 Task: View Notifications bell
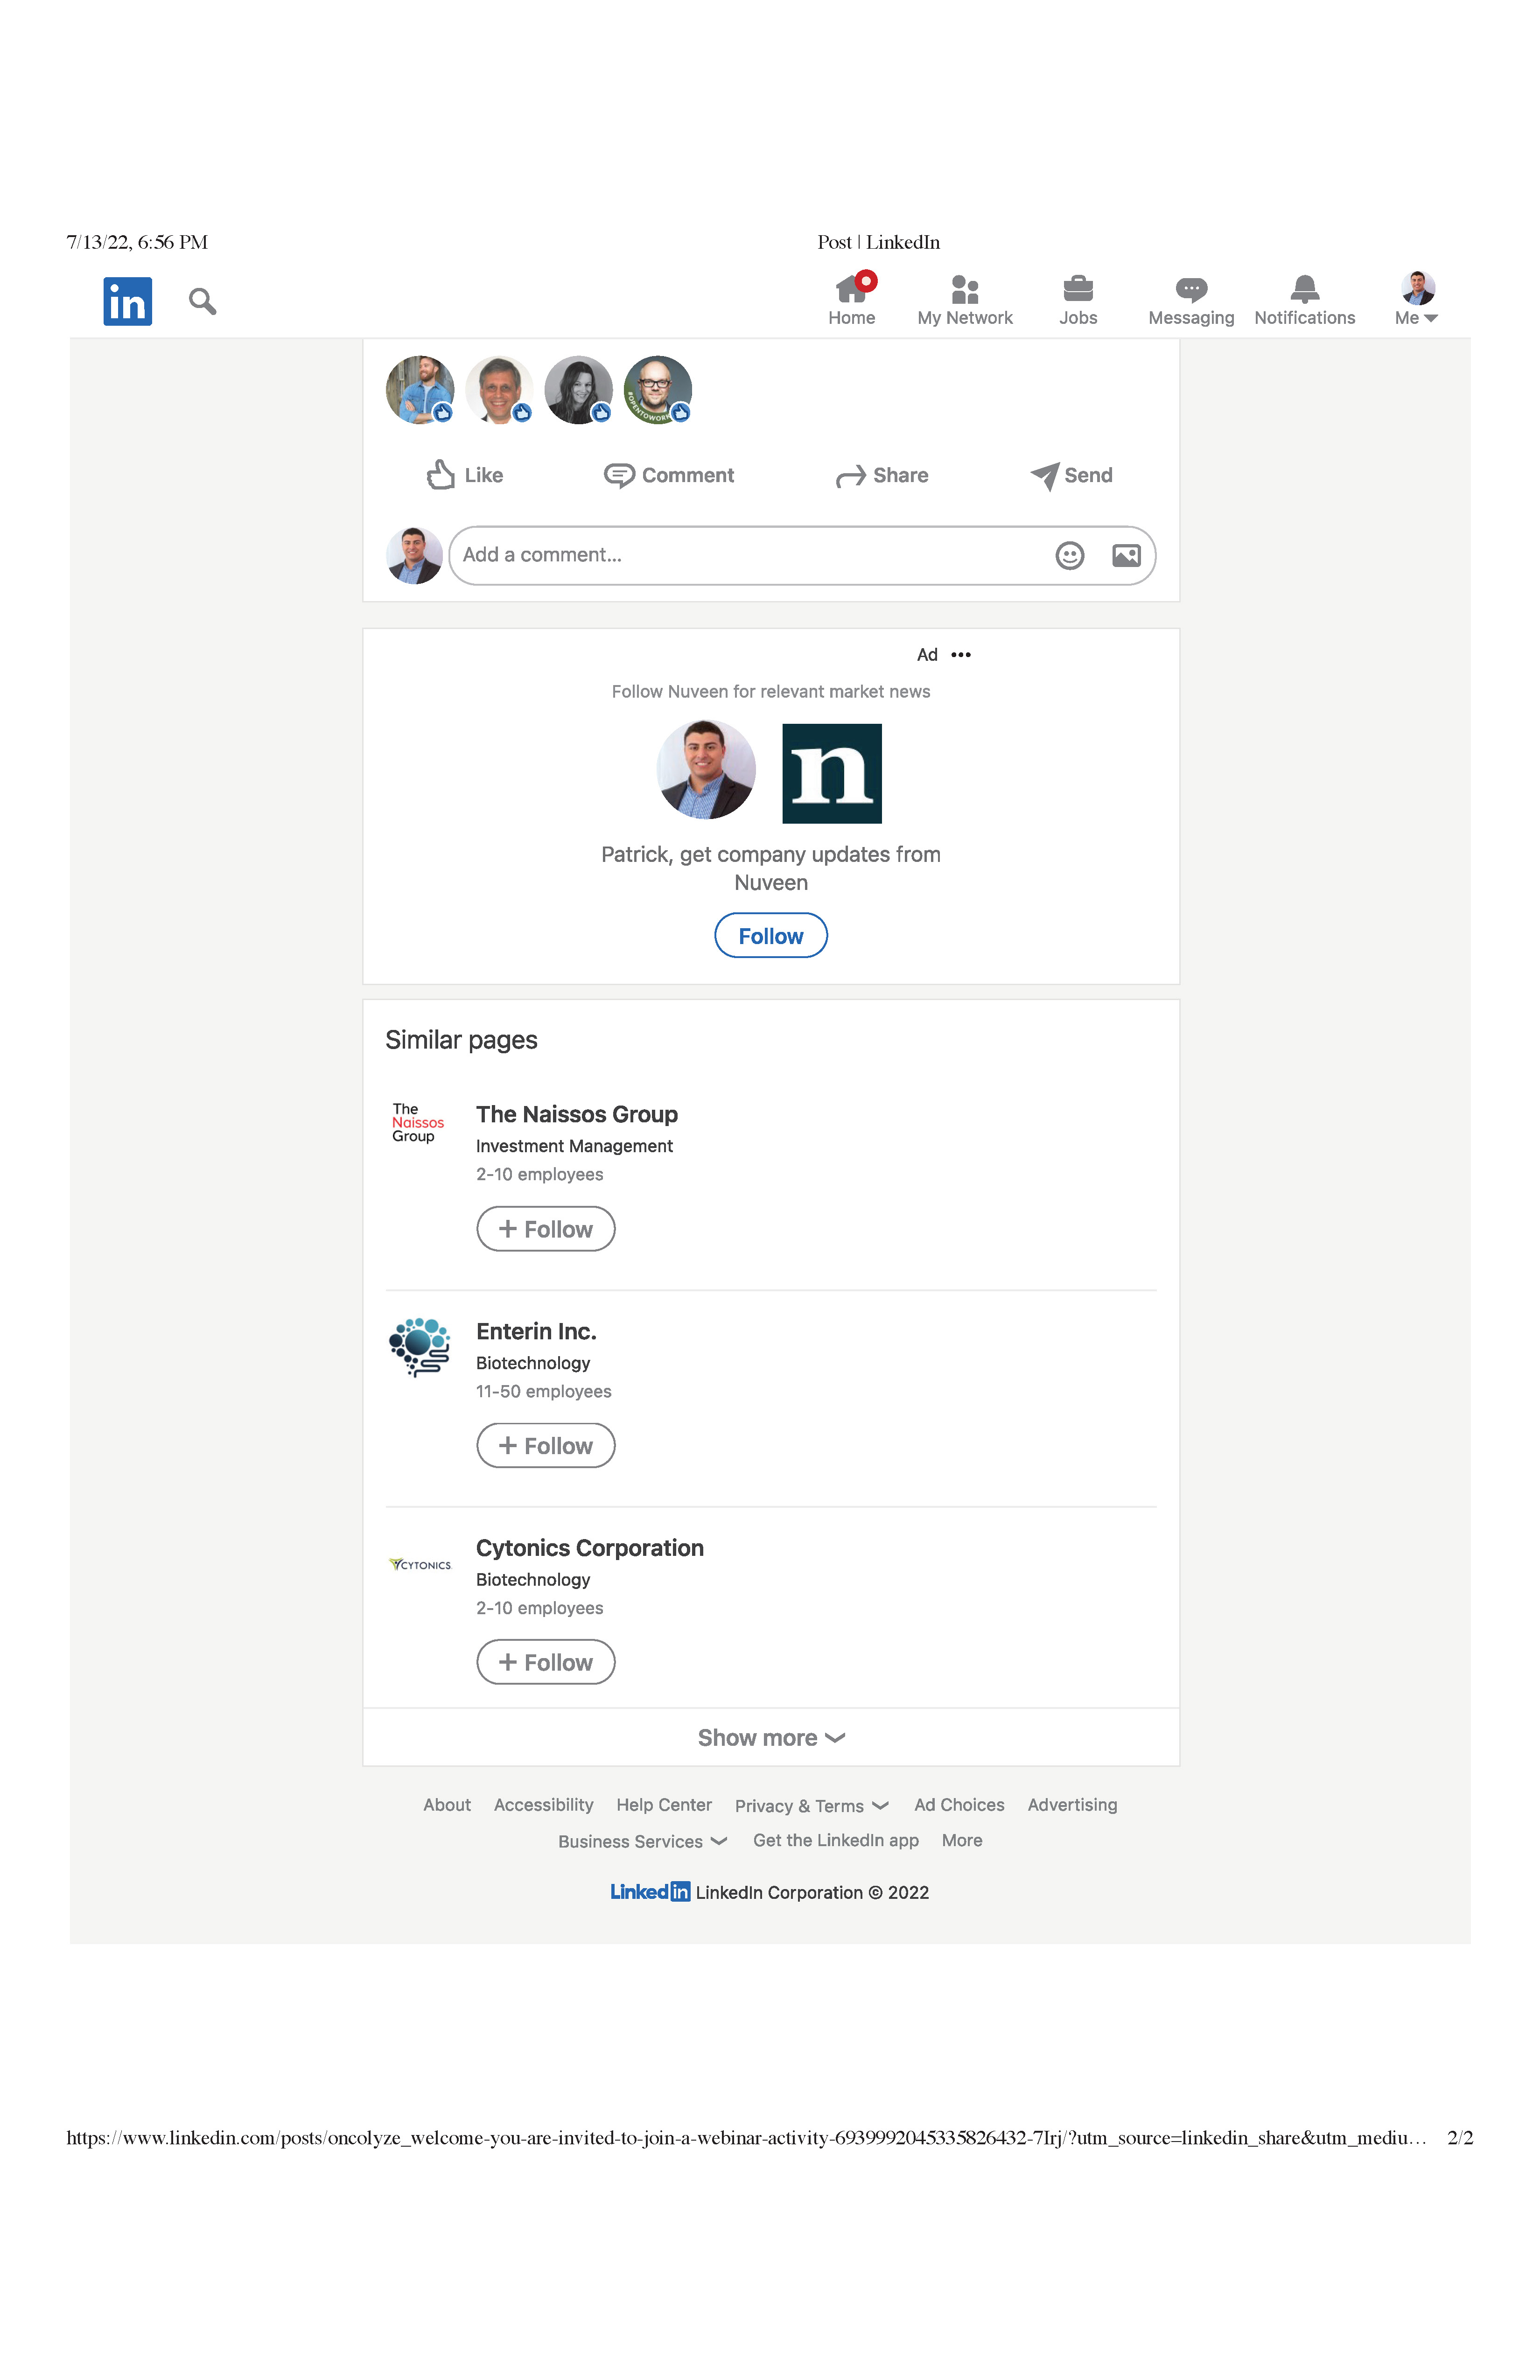(1304, 300)
